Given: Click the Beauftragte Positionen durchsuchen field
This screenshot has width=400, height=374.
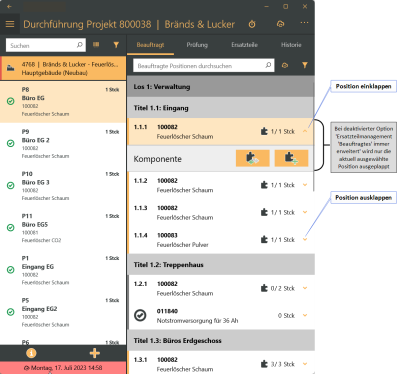Looking at the screenshot, I should [204, 66].
